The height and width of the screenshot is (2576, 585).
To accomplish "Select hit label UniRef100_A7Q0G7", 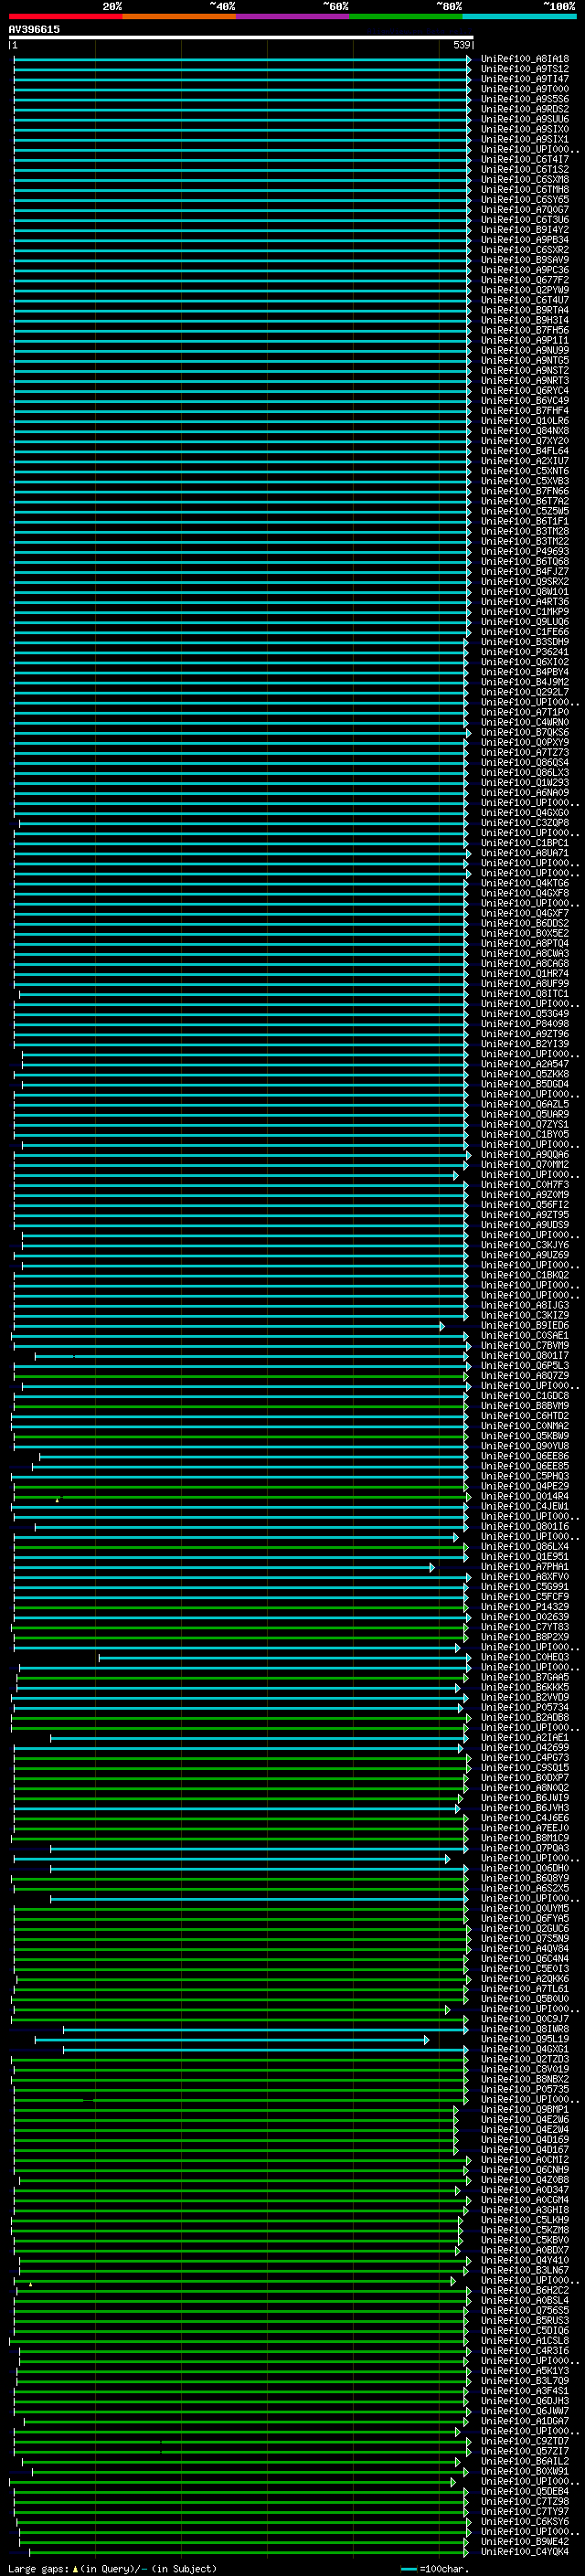I will pyautogui.click(x=524, y=210).
